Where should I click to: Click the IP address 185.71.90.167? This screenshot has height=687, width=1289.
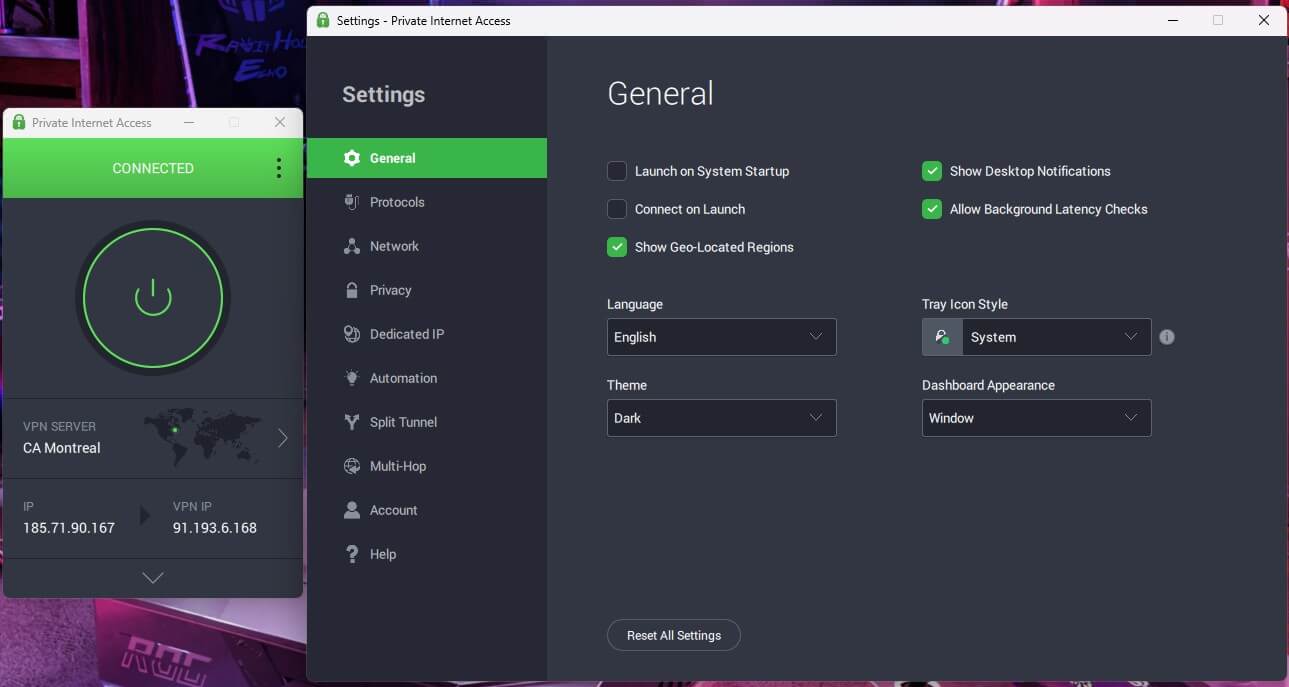tap(69, 528)
